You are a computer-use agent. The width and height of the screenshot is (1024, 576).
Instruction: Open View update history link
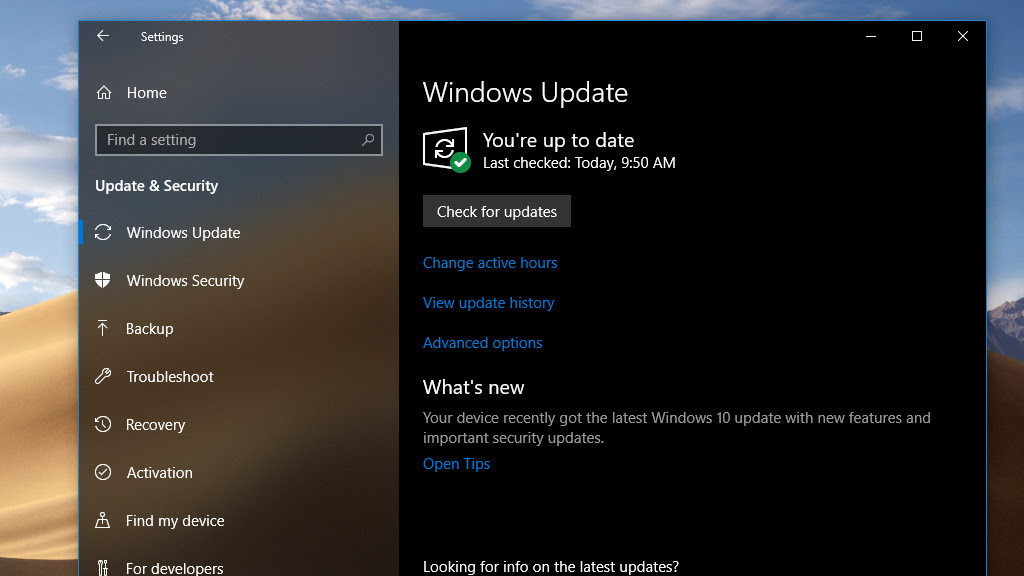tap(488, 302)
